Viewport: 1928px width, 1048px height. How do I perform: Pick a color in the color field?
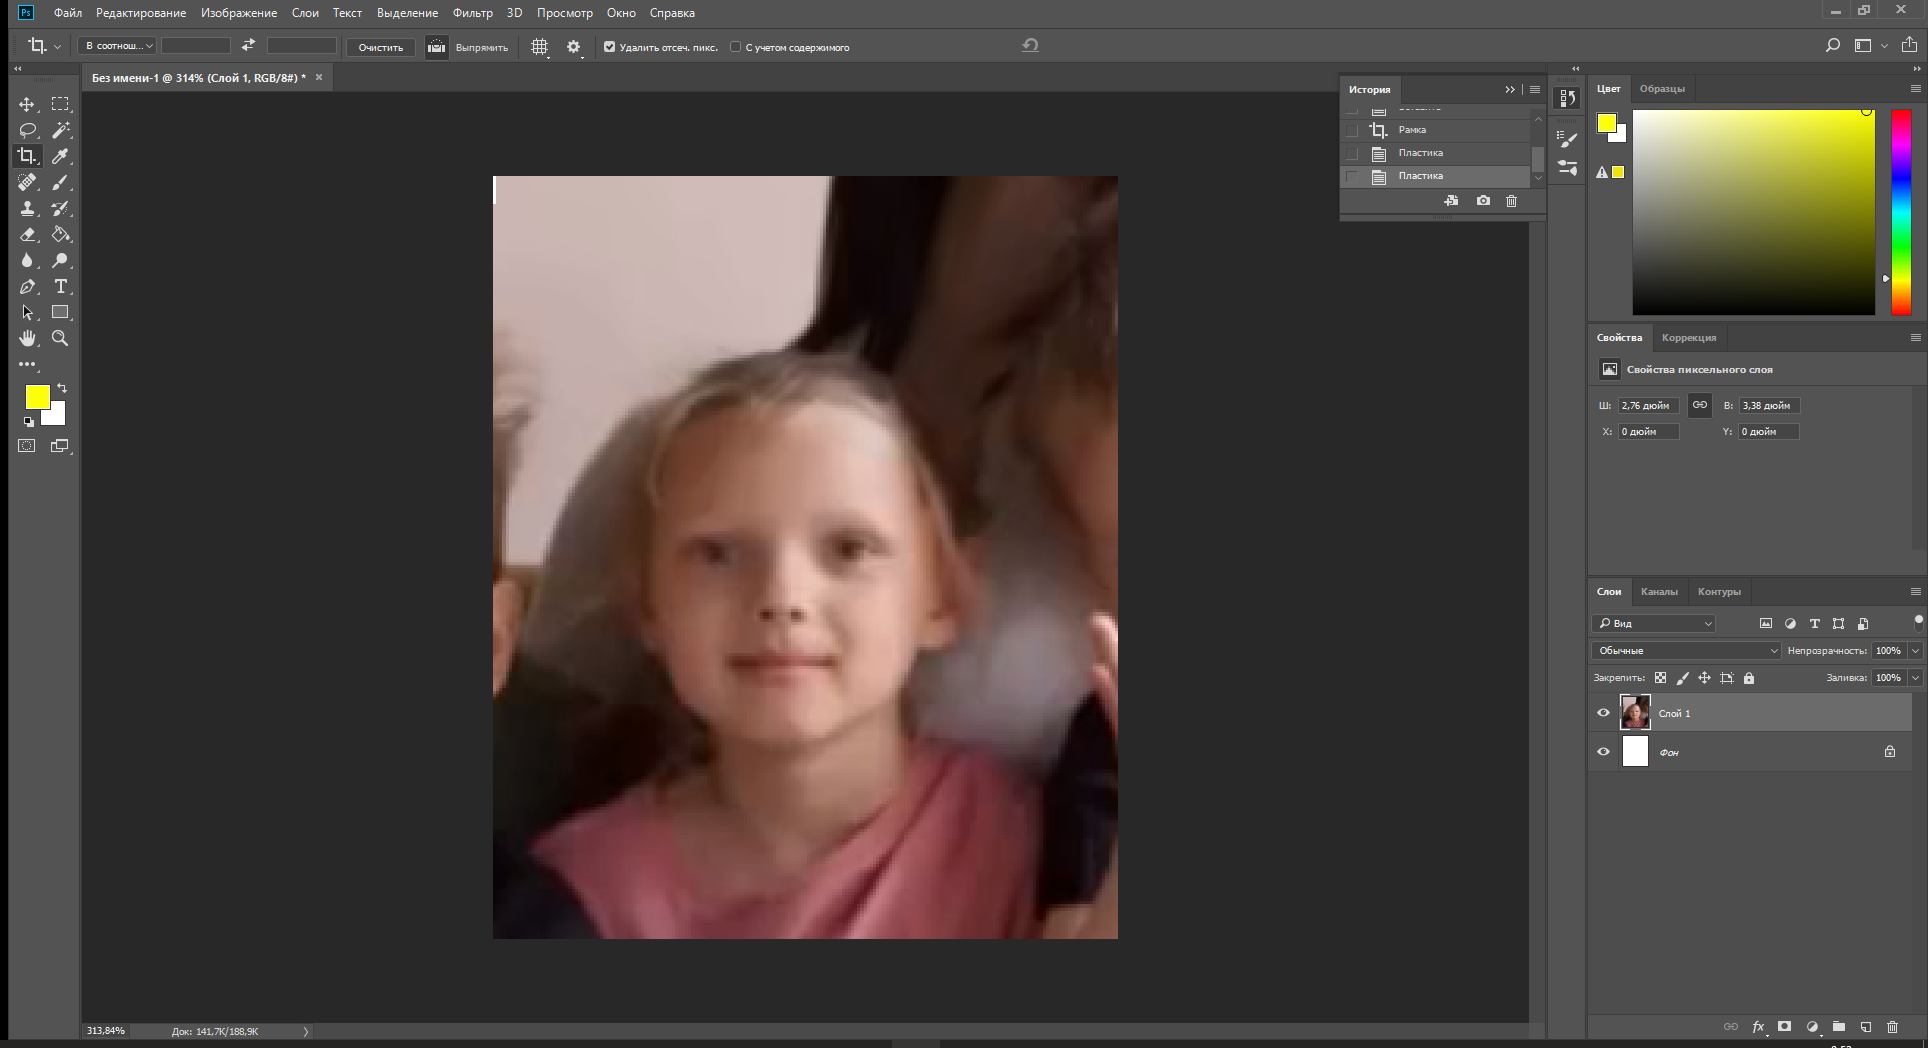(1754, 212)
